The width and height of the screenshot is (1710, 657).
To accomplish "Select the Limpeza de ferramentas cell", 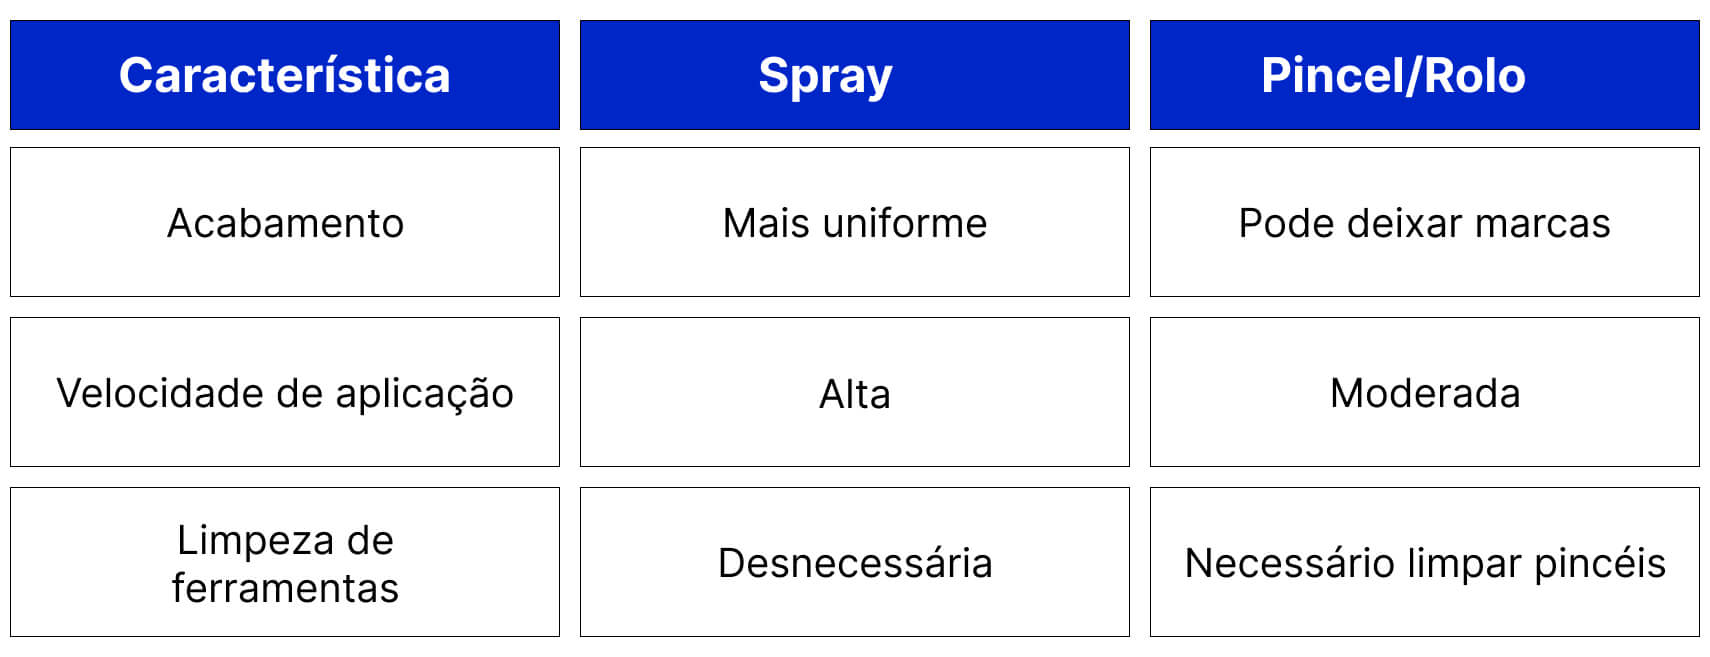I will [x=285, y=562].
